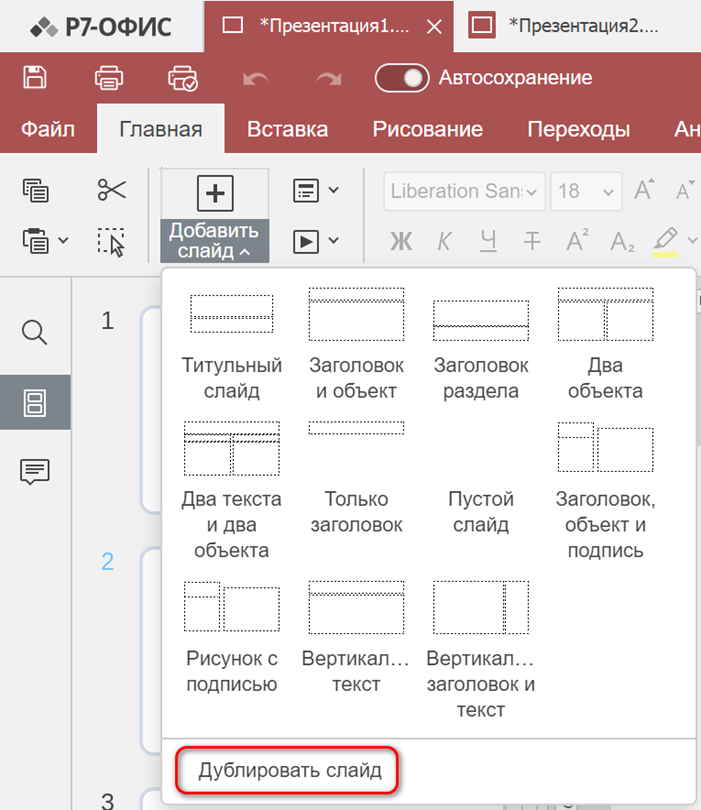
Task: Click Дублировать слайд menu entry
Action: [290, 770]
